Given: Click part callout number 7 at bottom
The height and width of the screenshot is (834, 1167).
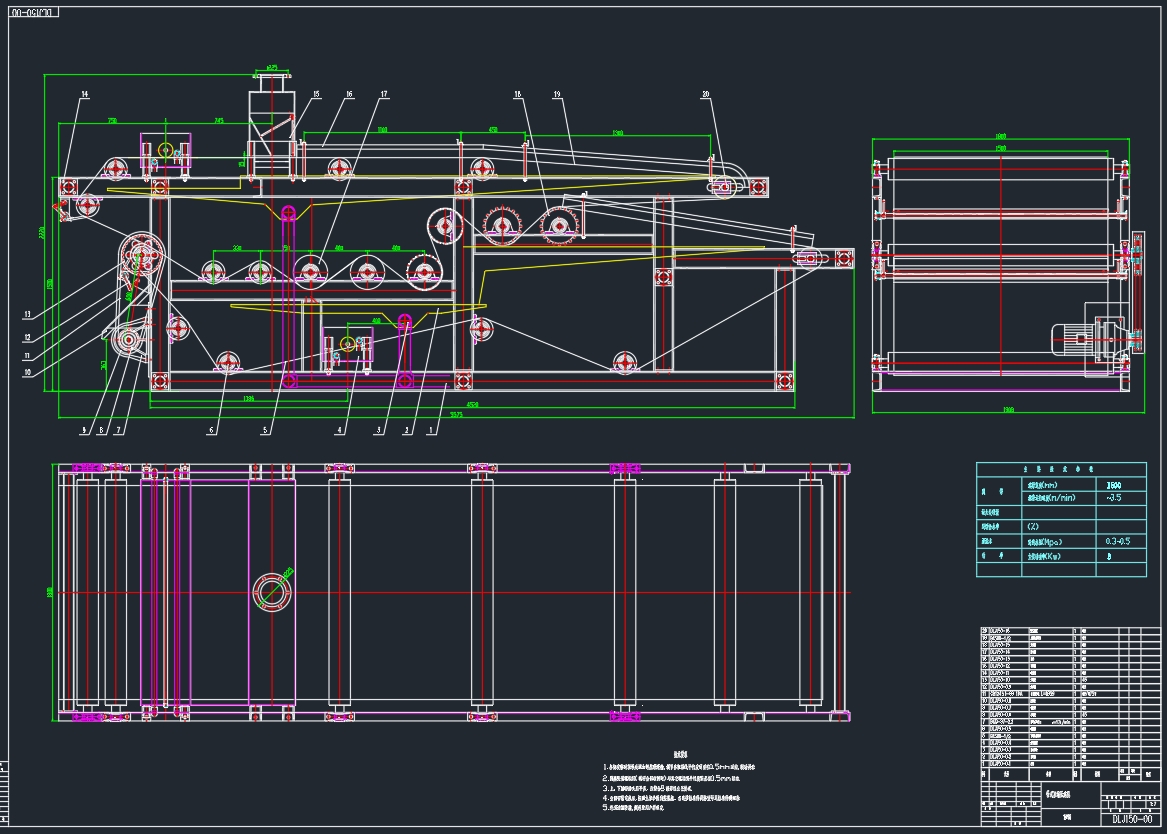Looking at the screenshot, I should tap(118, 430).
